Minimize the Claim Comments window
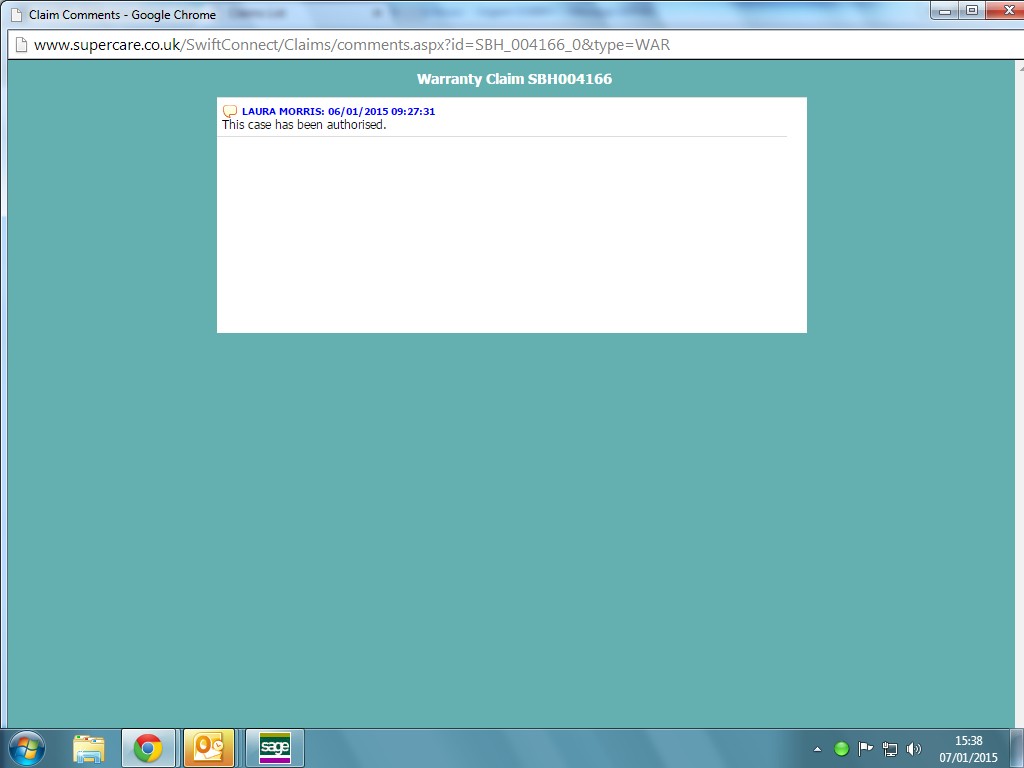The height and width of the screenshot is (768, 1024). [x=945, y=10]
